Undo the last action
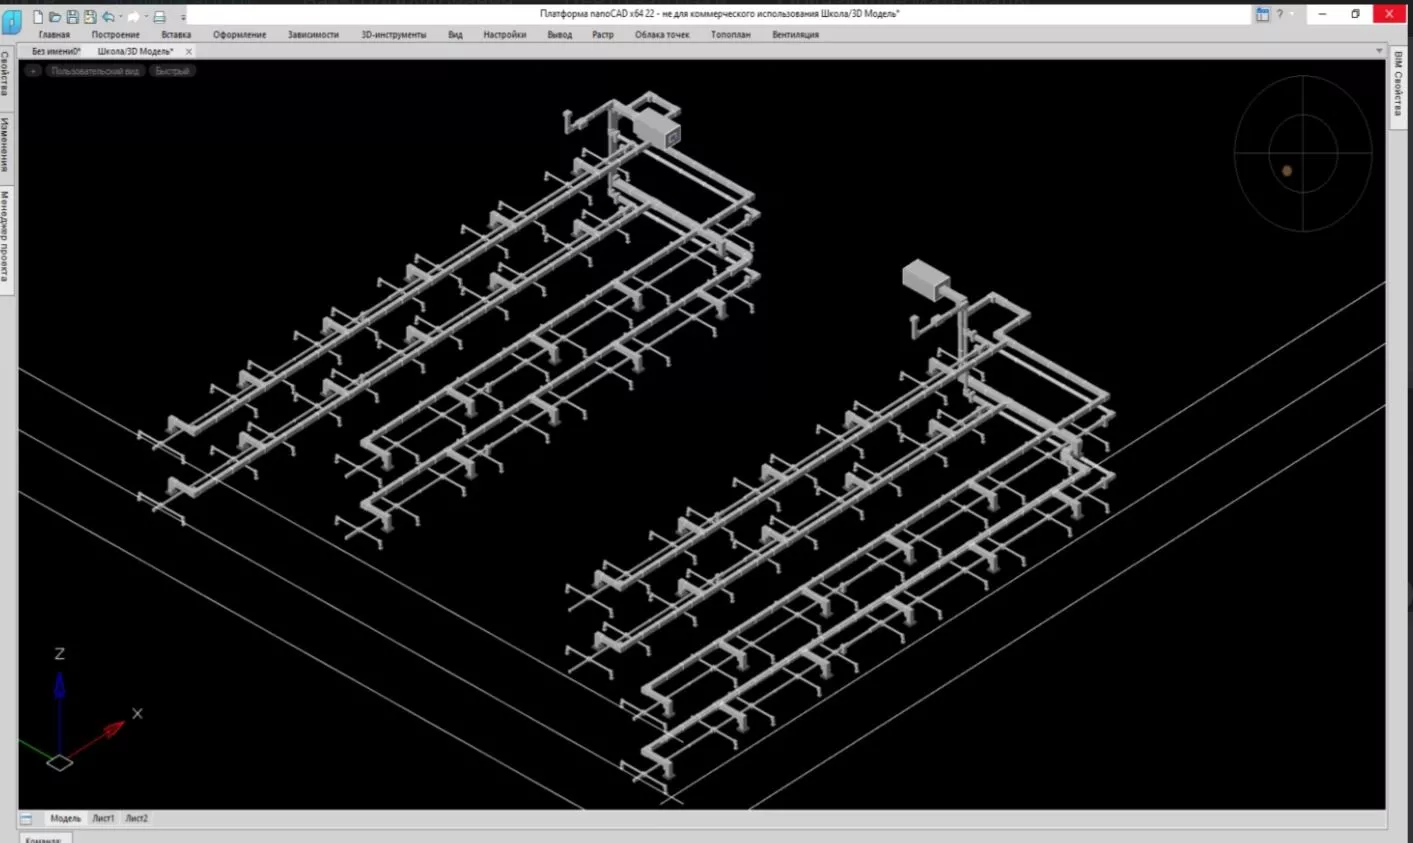The width and height of the screenshot is (1413, 843). (x=108, y=15)
